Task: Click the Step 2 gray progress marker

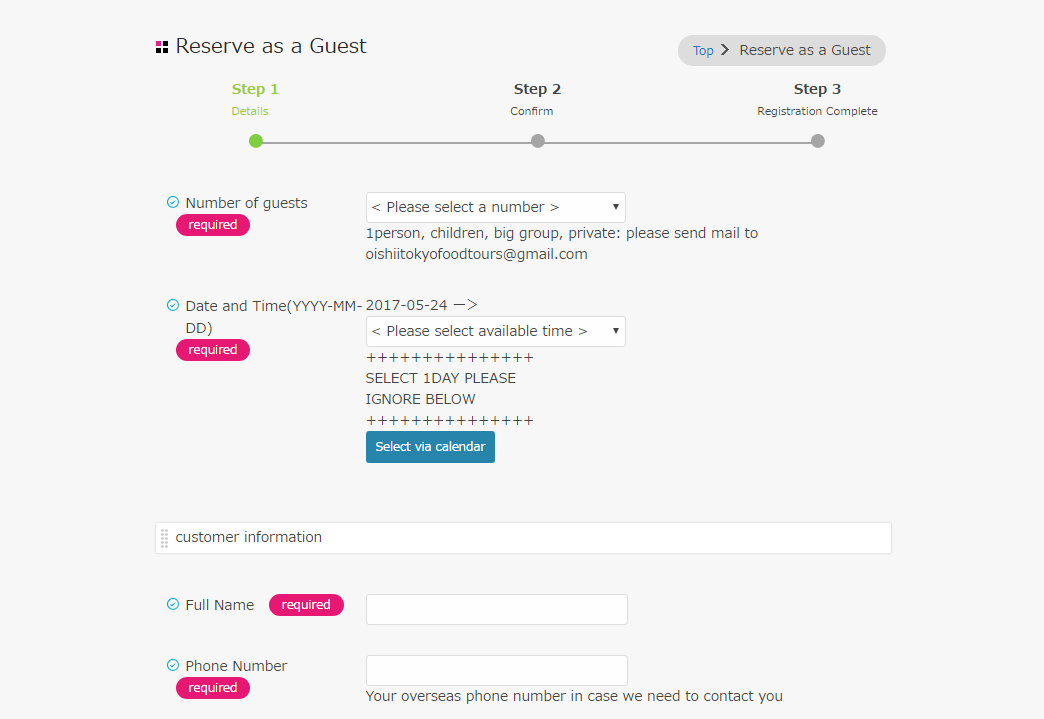Action: coord(538,141)
